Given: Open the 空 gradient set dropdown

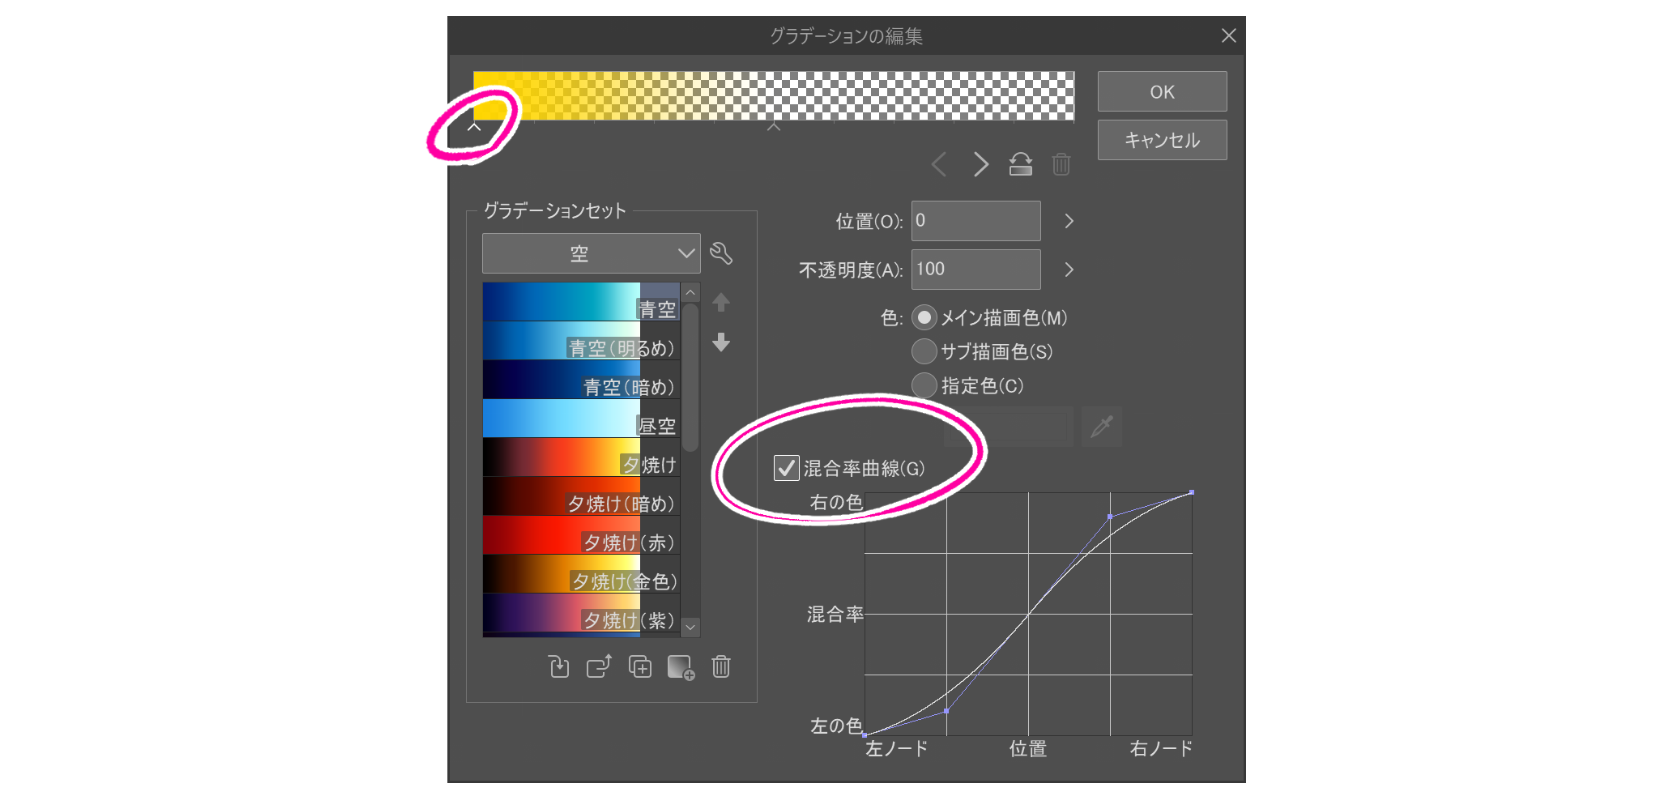Looking at the screenshot, I should coord(590,254).
